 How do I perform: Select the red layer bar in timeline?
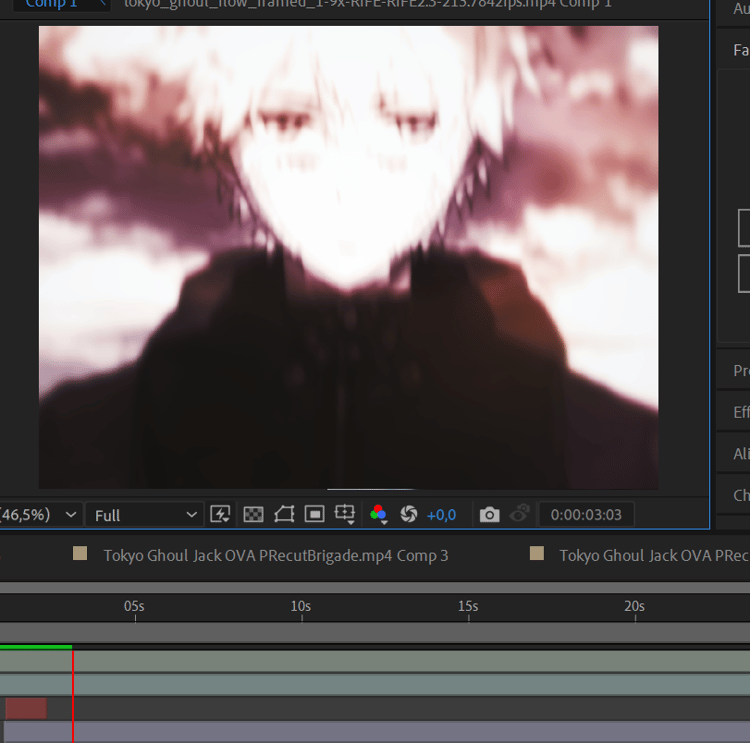pyautogui.click(x=26, y=708)
